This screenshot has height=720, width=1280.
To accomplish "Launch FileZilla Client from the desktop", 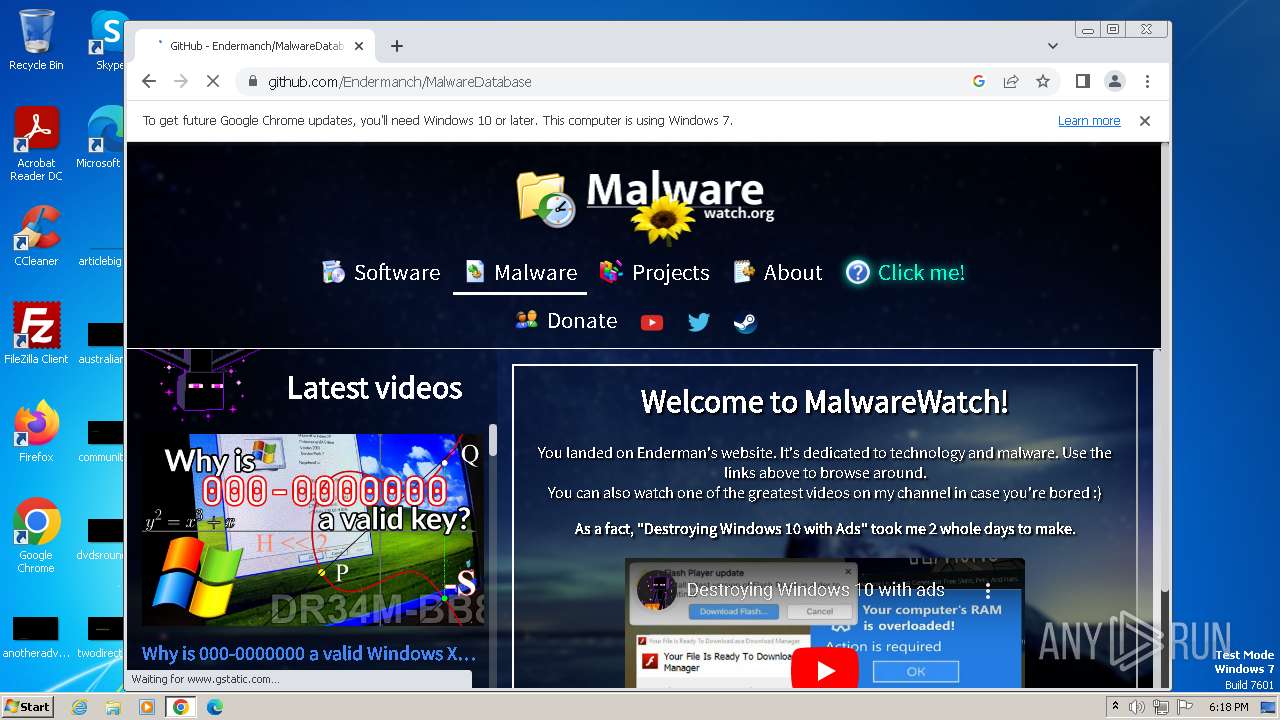I will click(36, 334).
